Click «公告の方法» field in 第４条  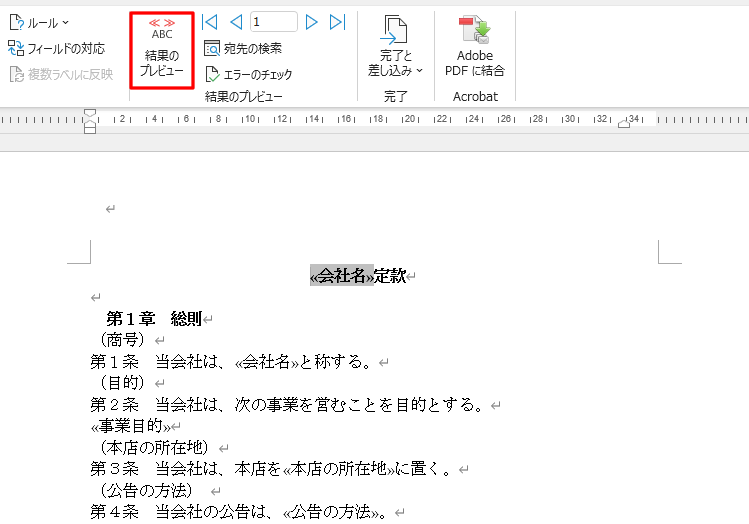(331, 512)
